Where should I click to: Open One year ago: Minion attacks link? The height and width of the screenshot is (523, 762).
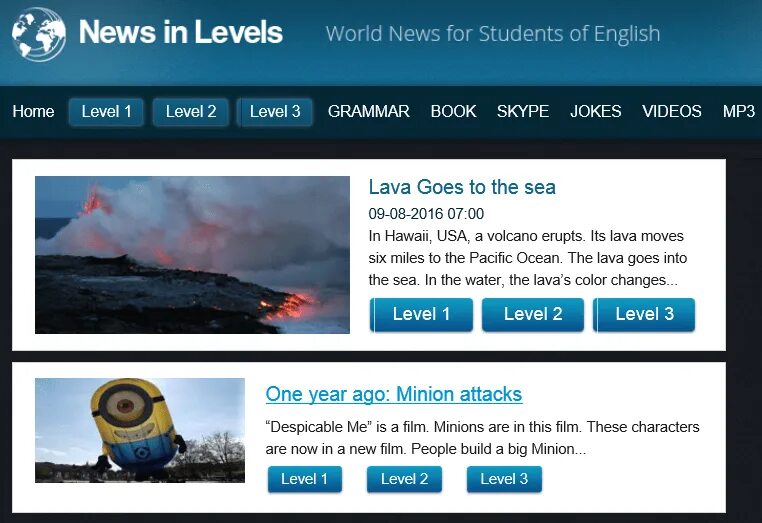tap(394, 394)
